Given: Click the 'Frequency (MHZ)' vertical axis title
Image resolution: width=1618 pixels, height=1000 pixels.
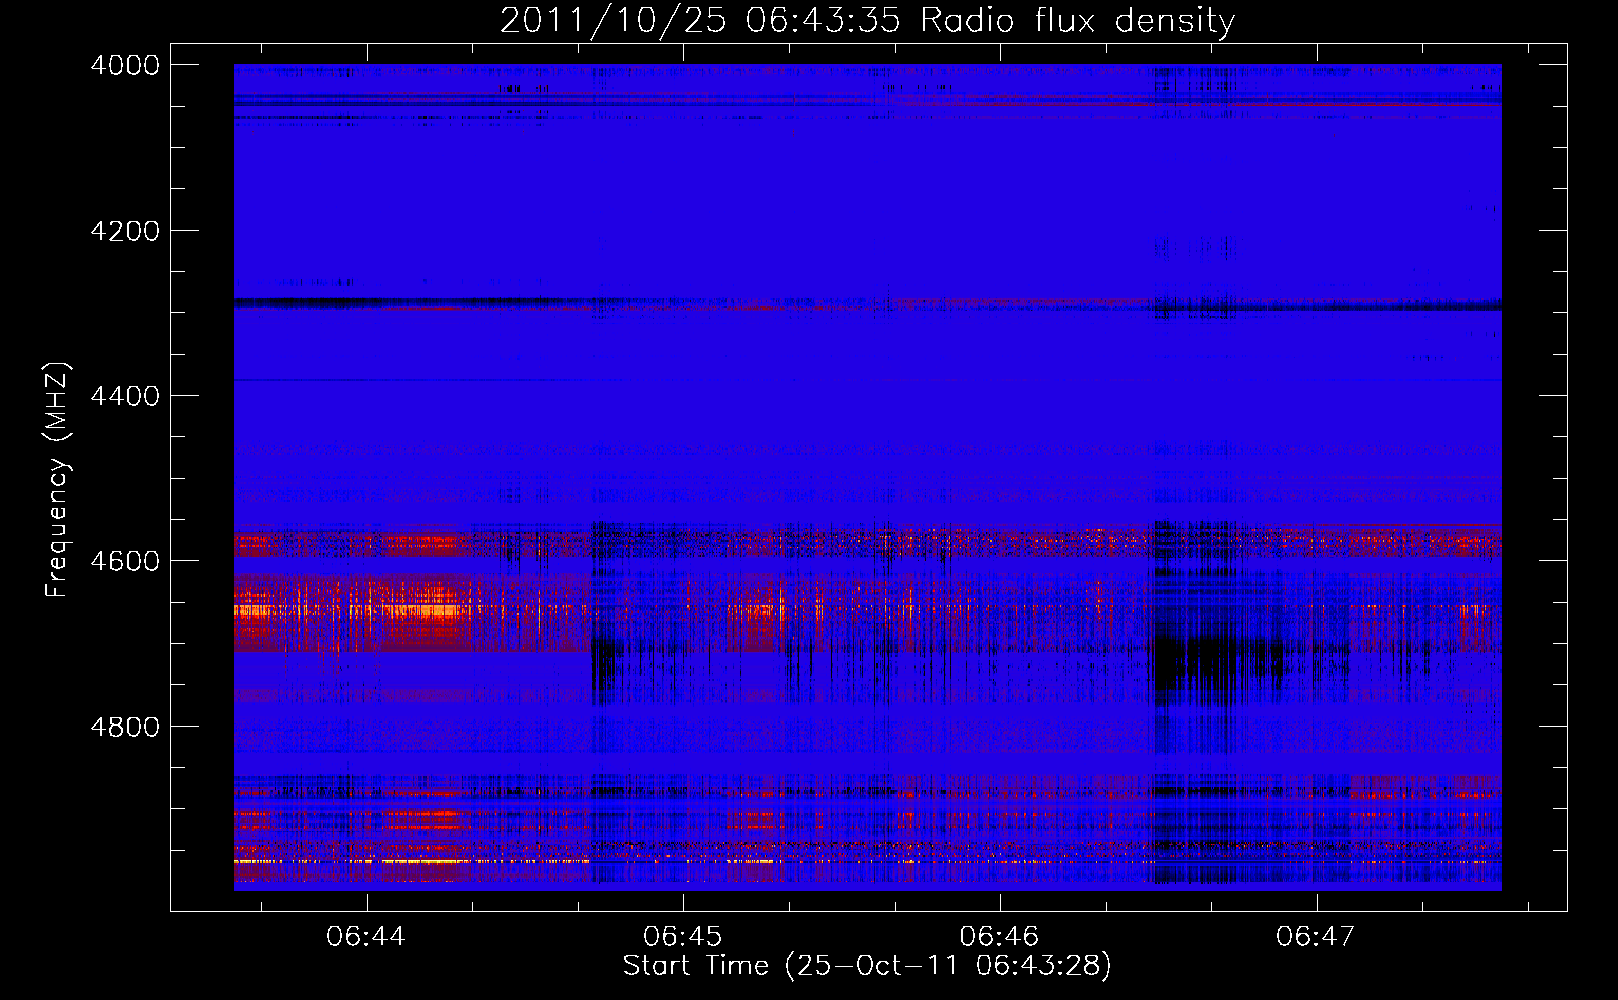Looking at the screenshot, I should click(57, 480).
